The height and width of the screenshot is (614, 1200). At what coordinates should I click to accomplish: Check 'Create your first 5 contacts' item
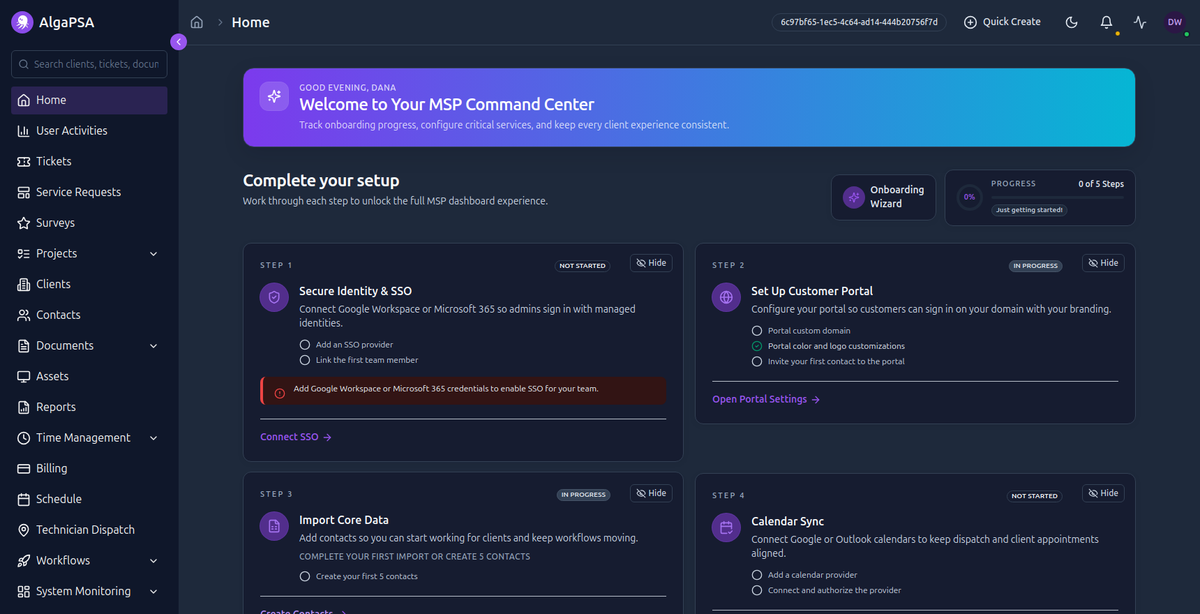[305, 576]
